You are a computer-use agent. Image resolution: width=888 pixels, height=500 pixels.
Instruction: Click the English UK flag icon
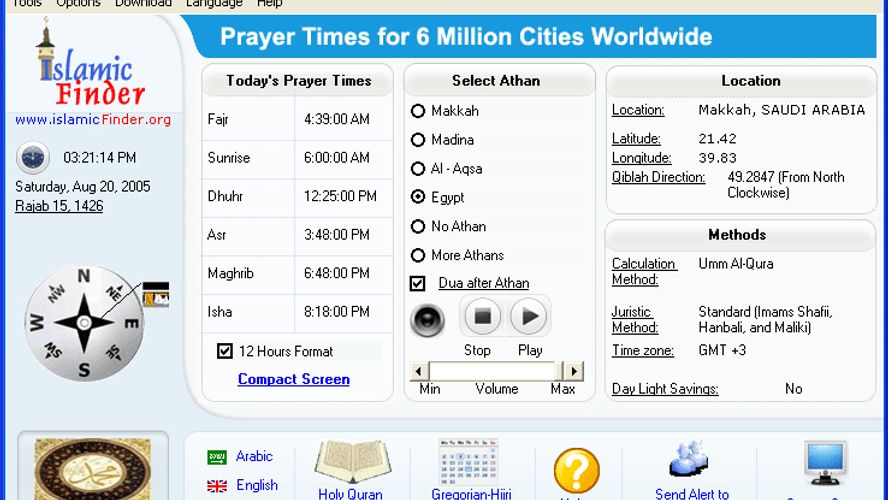217,486
